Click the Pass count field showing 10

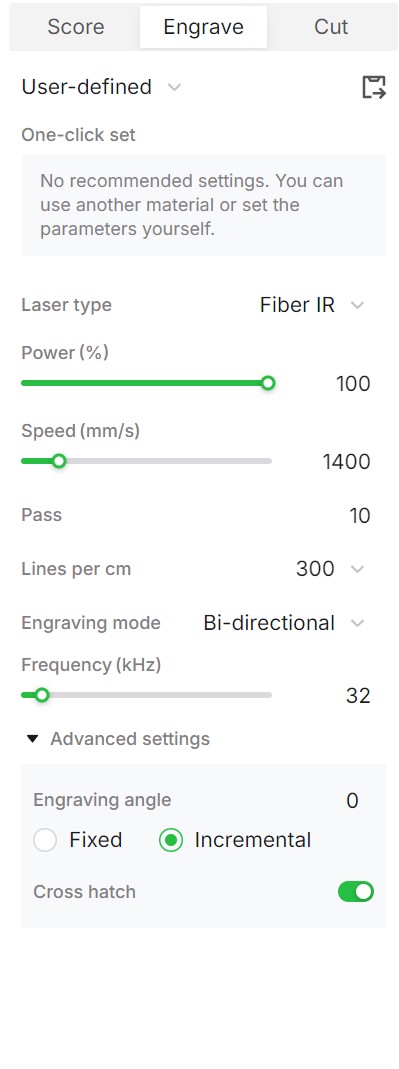(359, 515)
